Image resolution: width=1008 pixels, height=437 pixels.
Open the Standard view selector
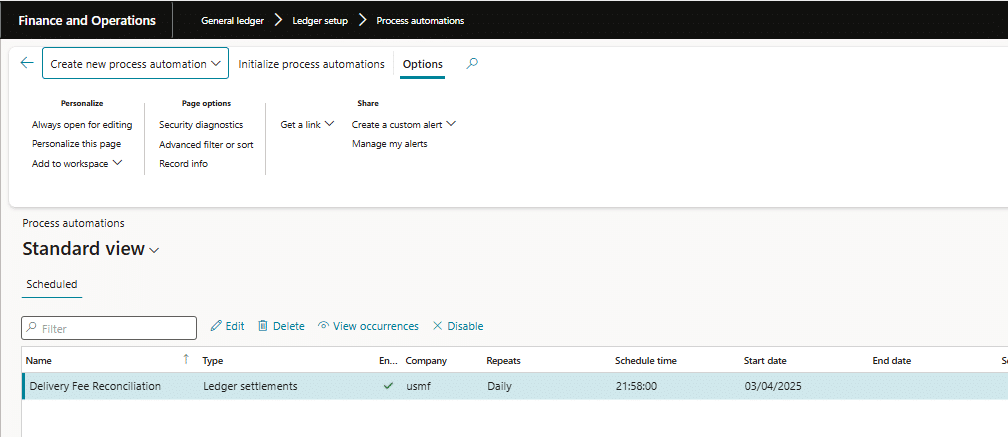tap(91, 249)
